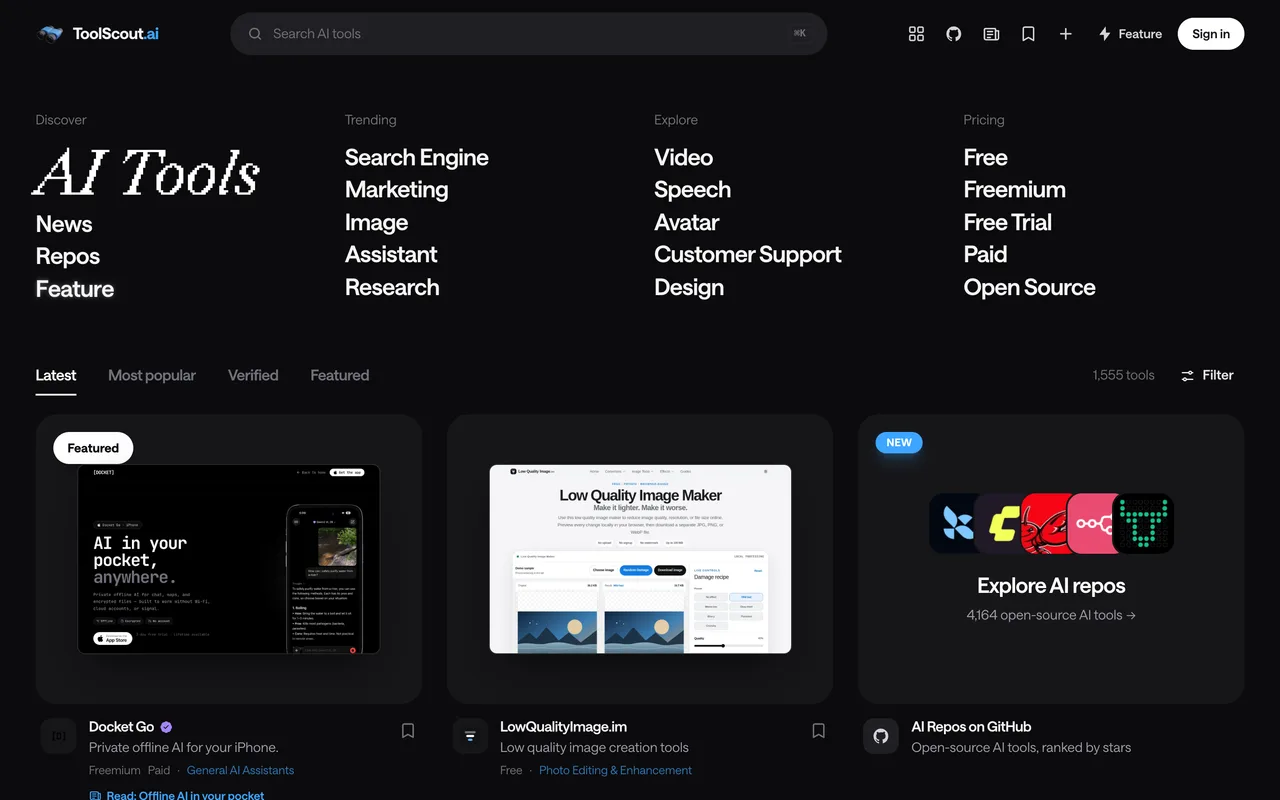Browse the Research trending category
Image resolution: width=1280 pixels, height=800 pixels.
click(x=392, y=287)
